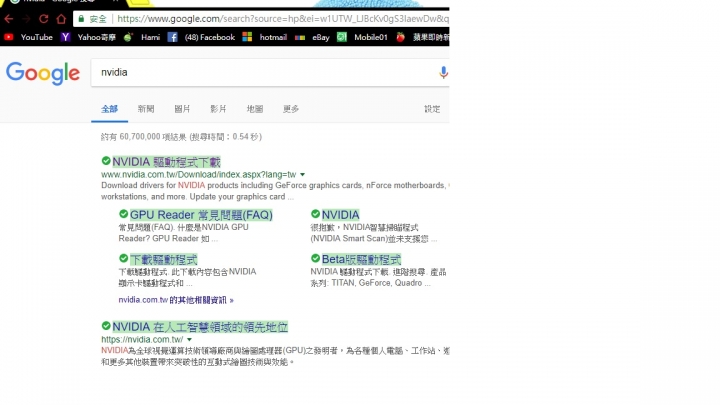Switch to the 地圖 tab
This screenshot has height=405, width=720.
pyautogui.click(x=254, y=109)
